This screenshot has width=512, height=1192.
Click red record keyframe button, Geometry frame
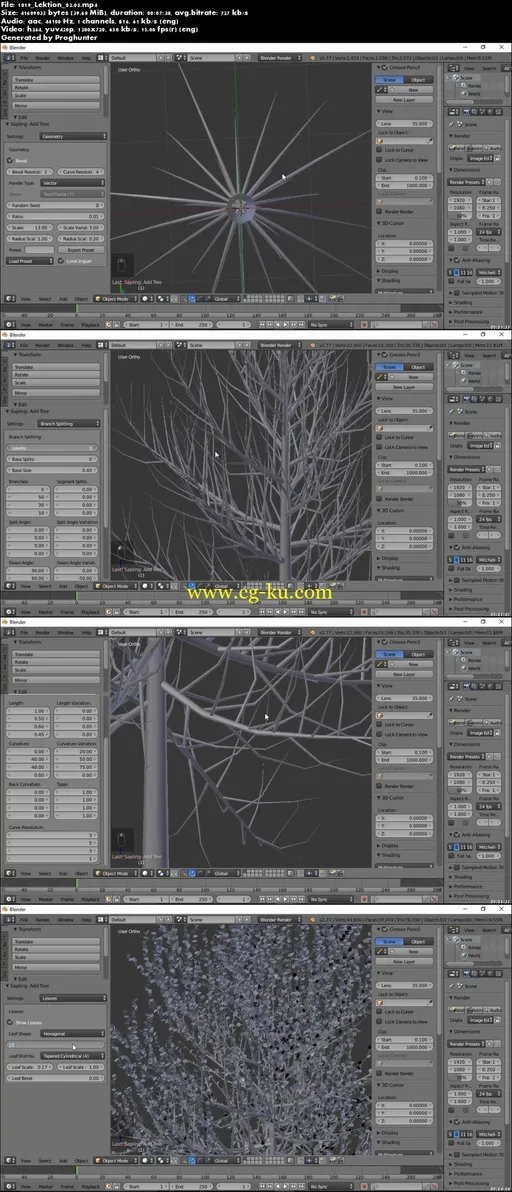(x=364, y=325)
